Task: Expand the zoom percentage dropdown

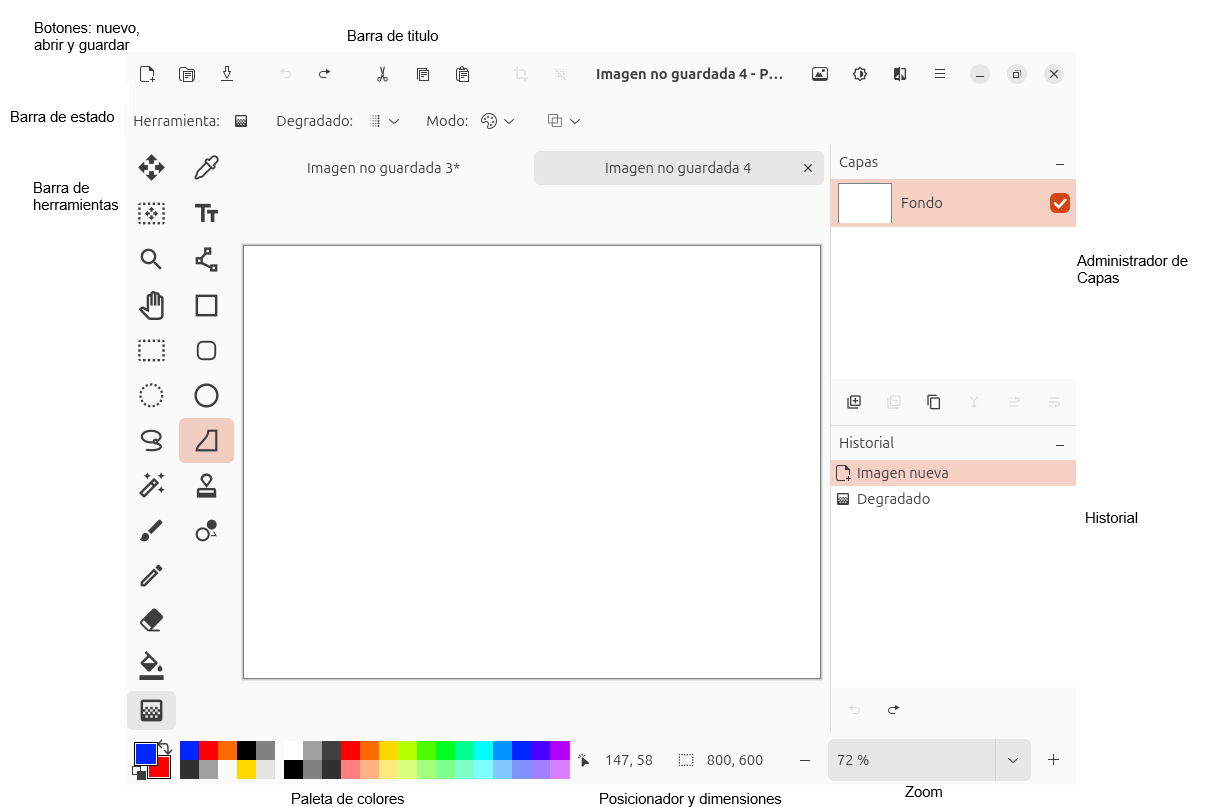Action: pos(1011,760)
